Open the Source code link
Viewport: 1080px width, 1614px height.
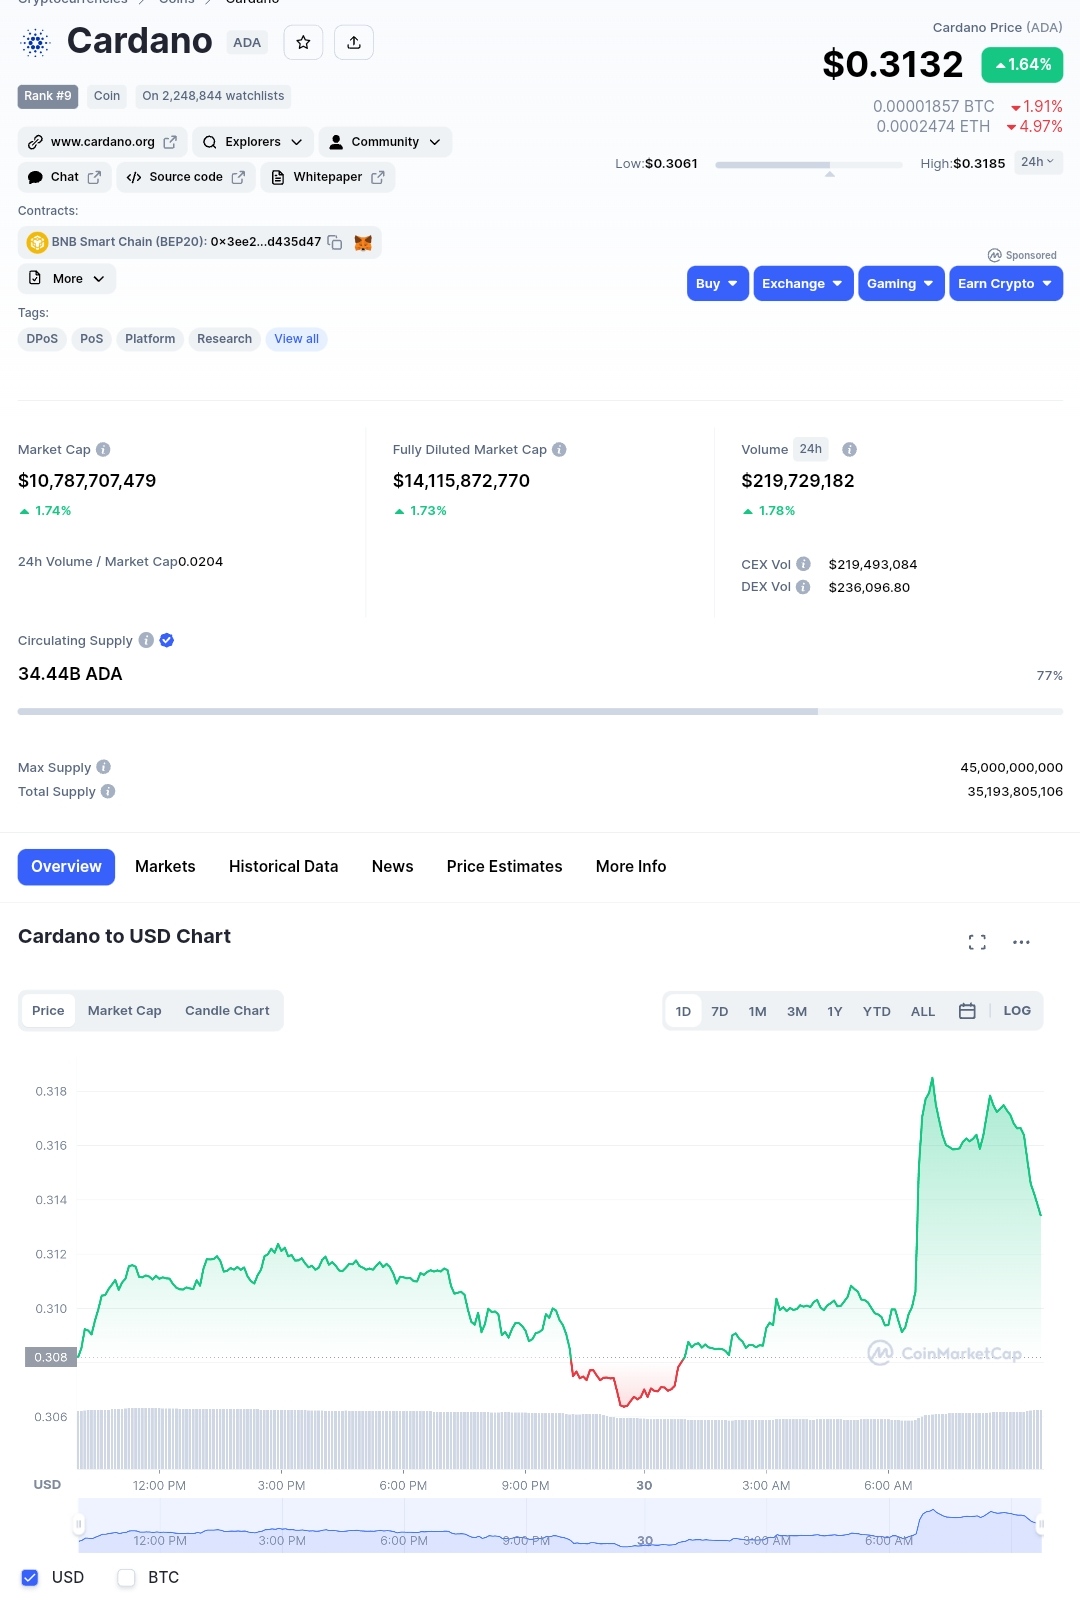coord(186,177)
